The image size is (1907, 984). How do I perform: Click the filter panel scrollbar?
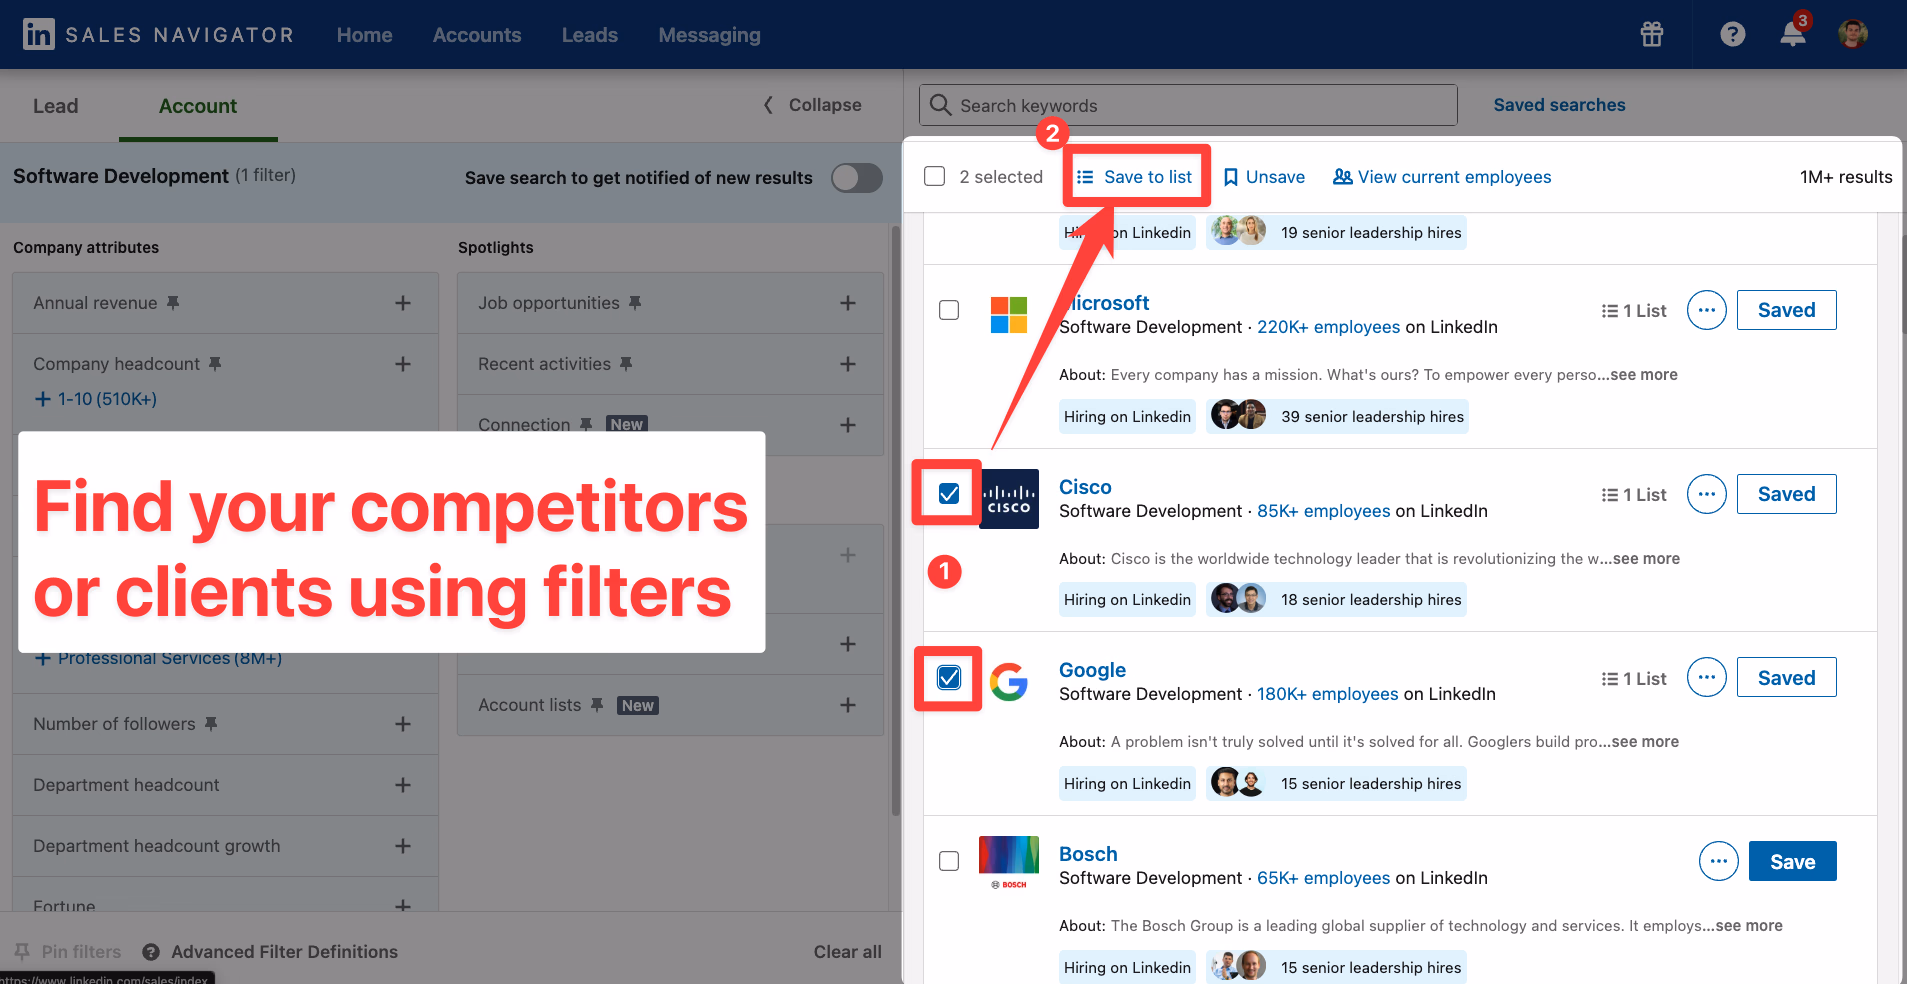pos(896,520)
